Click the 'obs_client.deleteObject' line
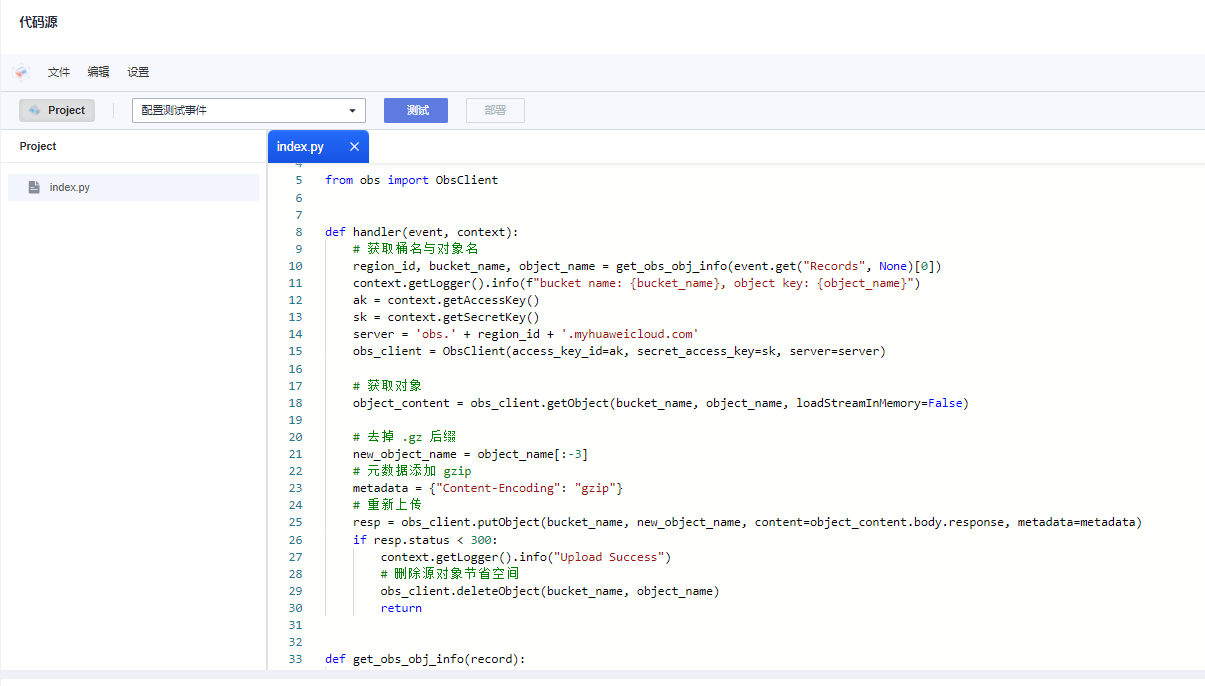The image size is (1205, 686). tap(550, 591)
